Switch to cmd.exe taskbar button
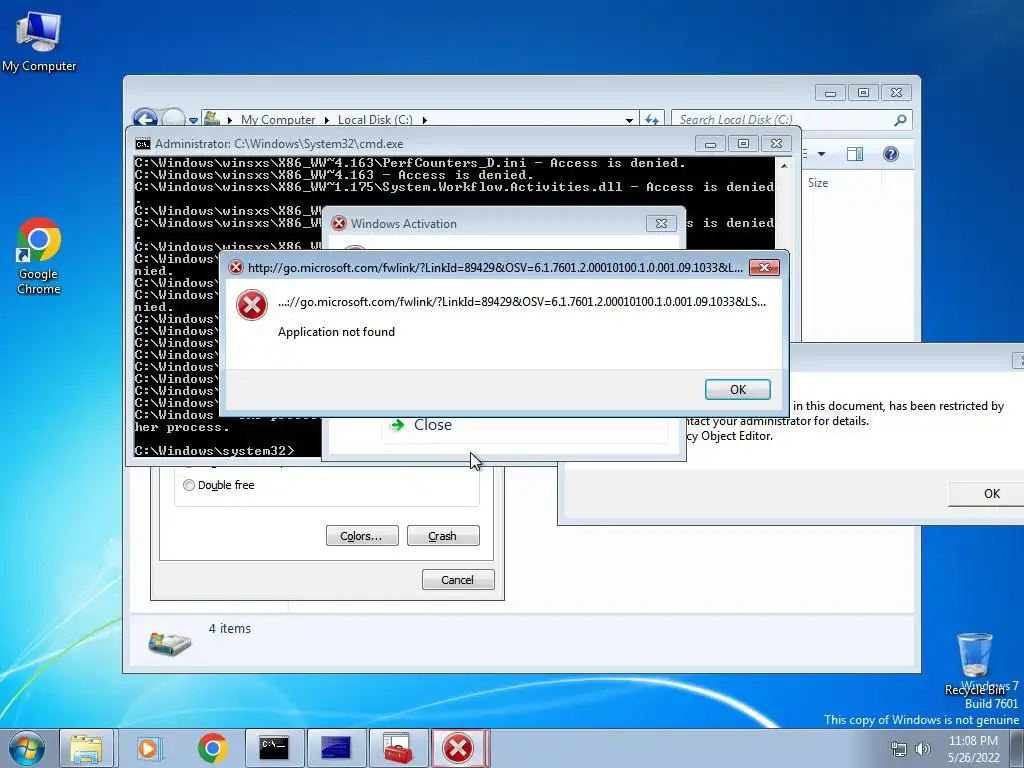The image size is (1024, 768). point(274,748)
